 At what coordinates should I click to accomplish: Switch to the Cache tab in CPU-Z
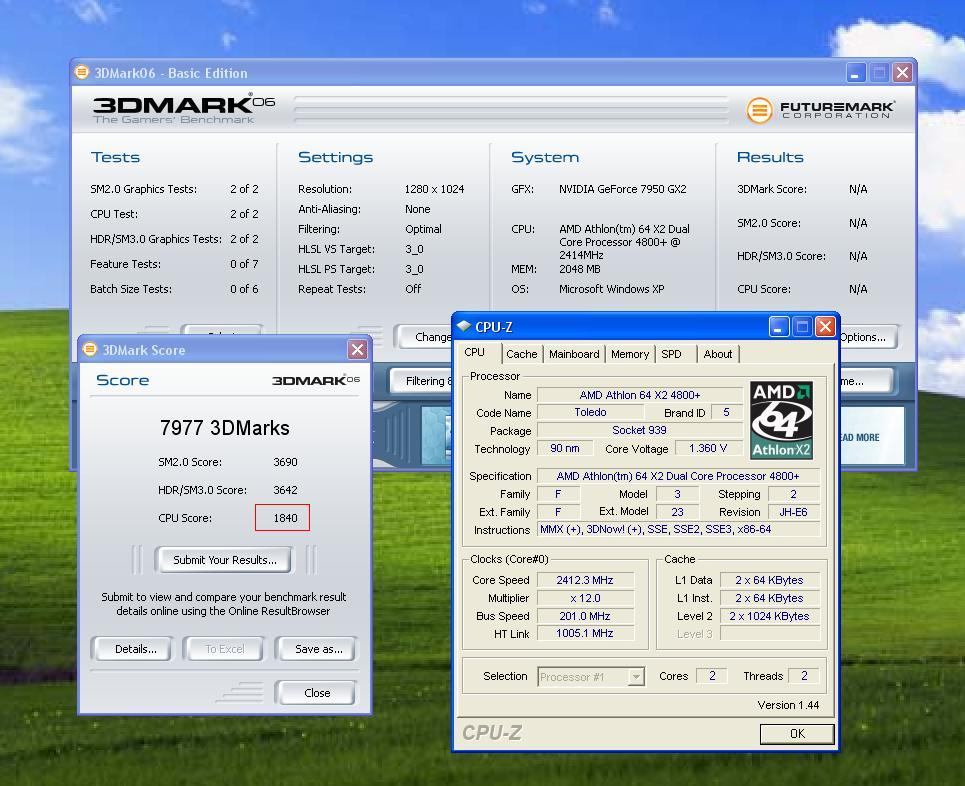pyautogui.click(x=521, y=354)
